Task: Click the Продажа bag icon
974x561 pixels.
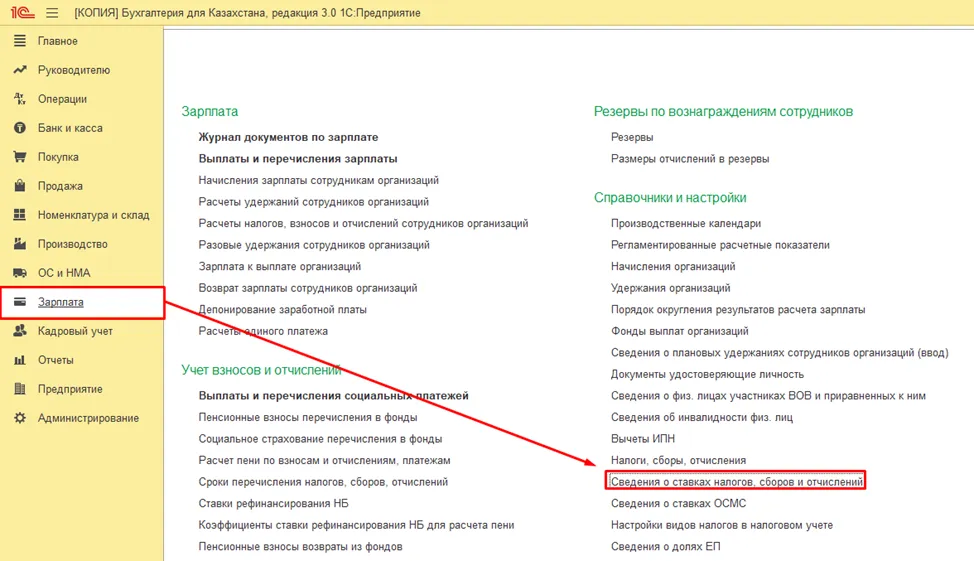Action: (20, 186)
